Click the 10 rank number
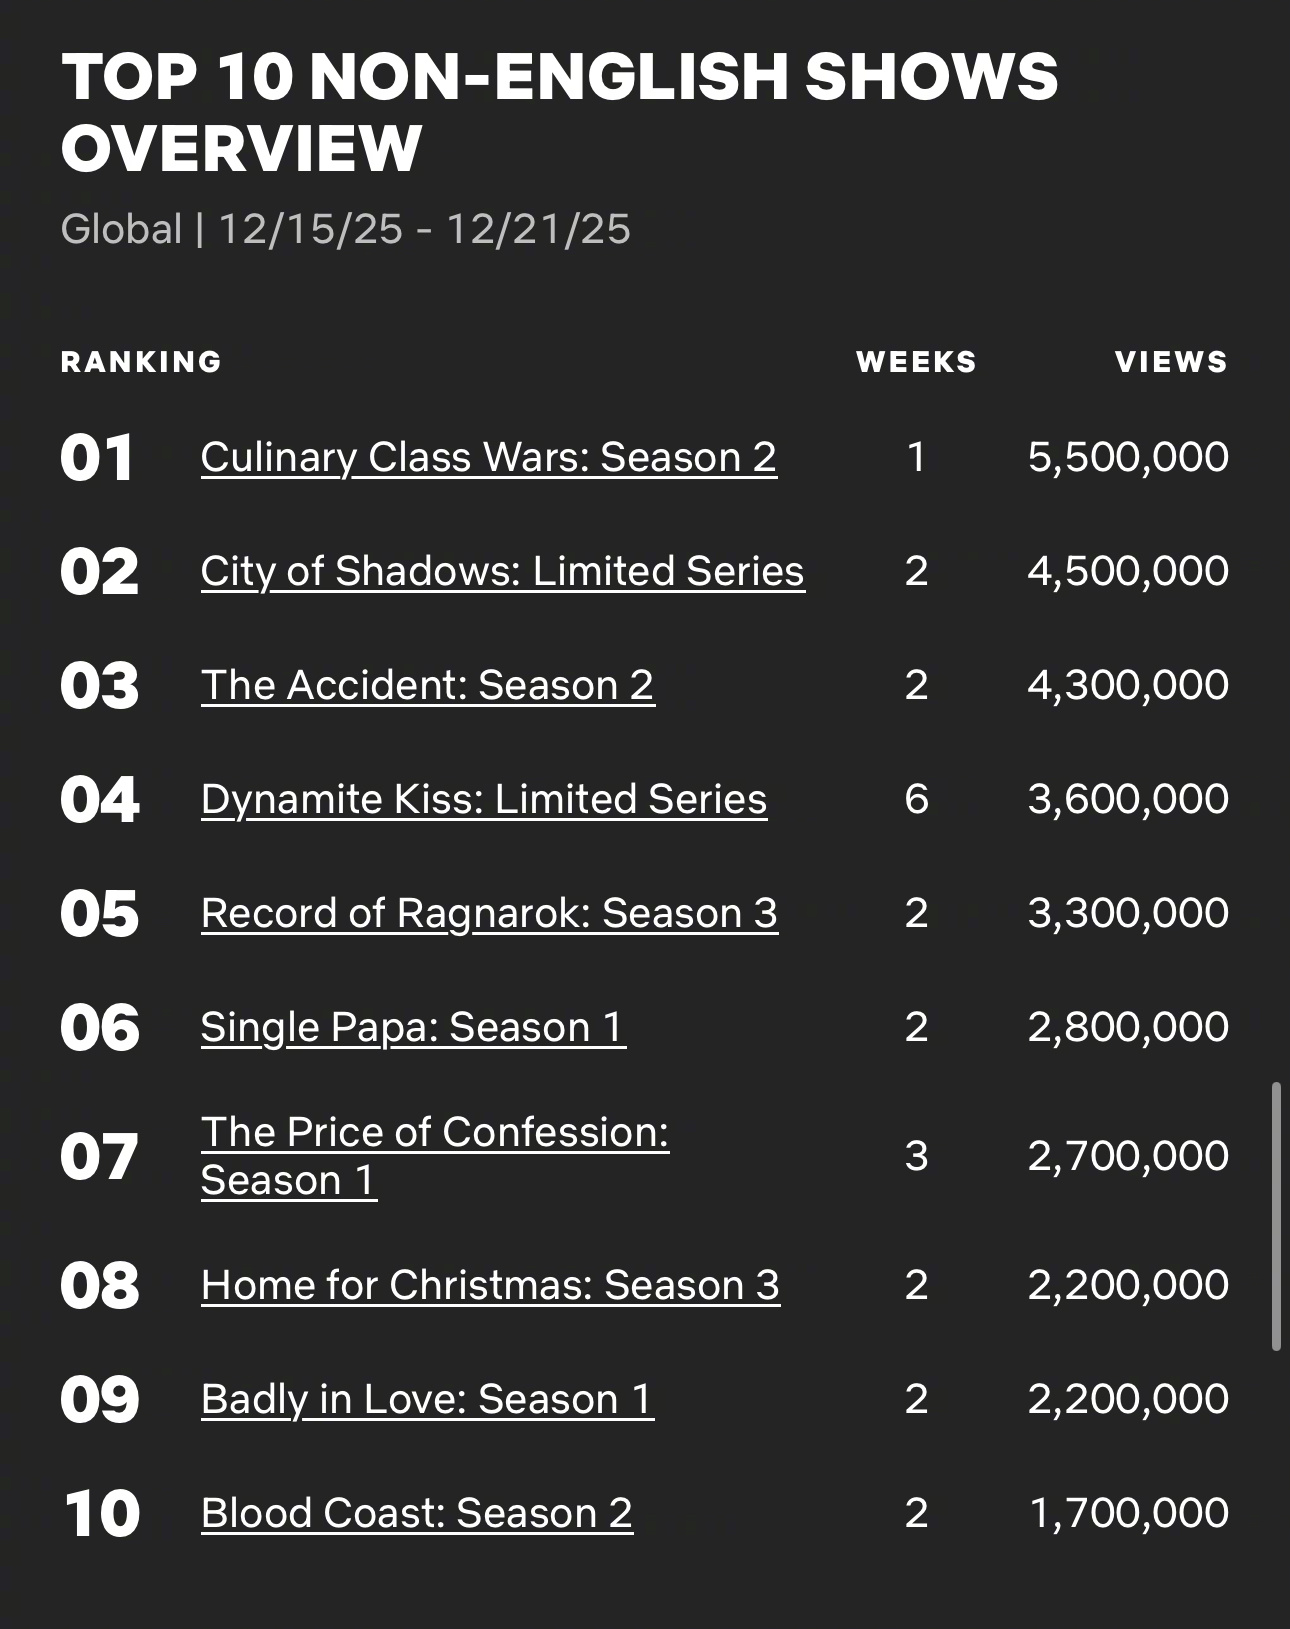The image size is (1290, 1629). point(101,1514)
